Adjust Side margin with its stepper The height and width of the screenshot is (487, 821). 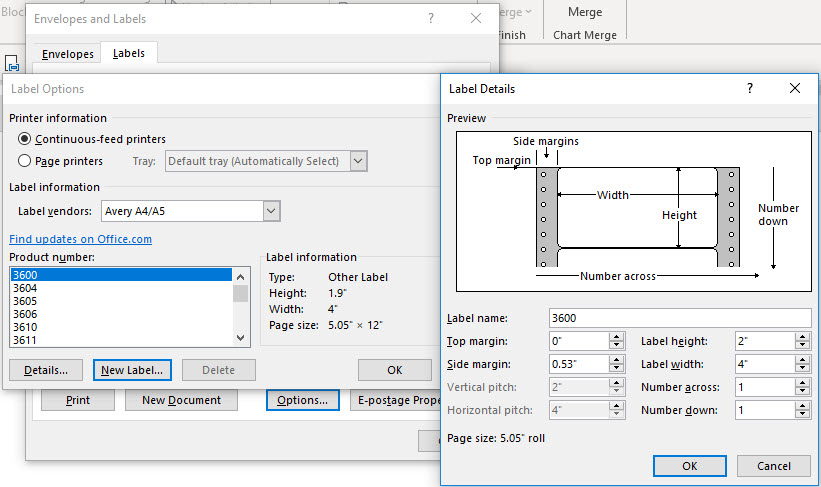(617, 364)
